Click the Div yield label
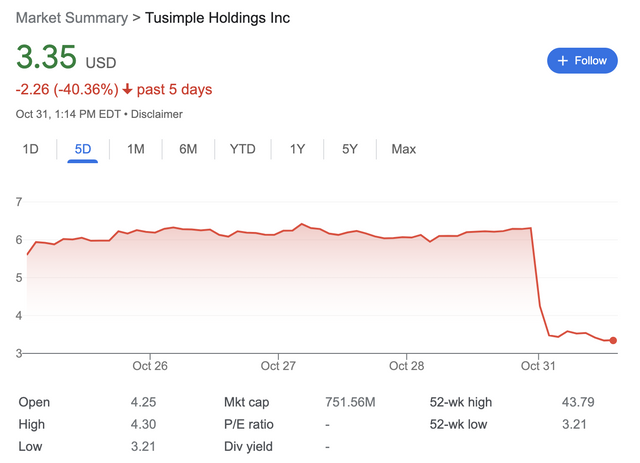 click(248, 447)
